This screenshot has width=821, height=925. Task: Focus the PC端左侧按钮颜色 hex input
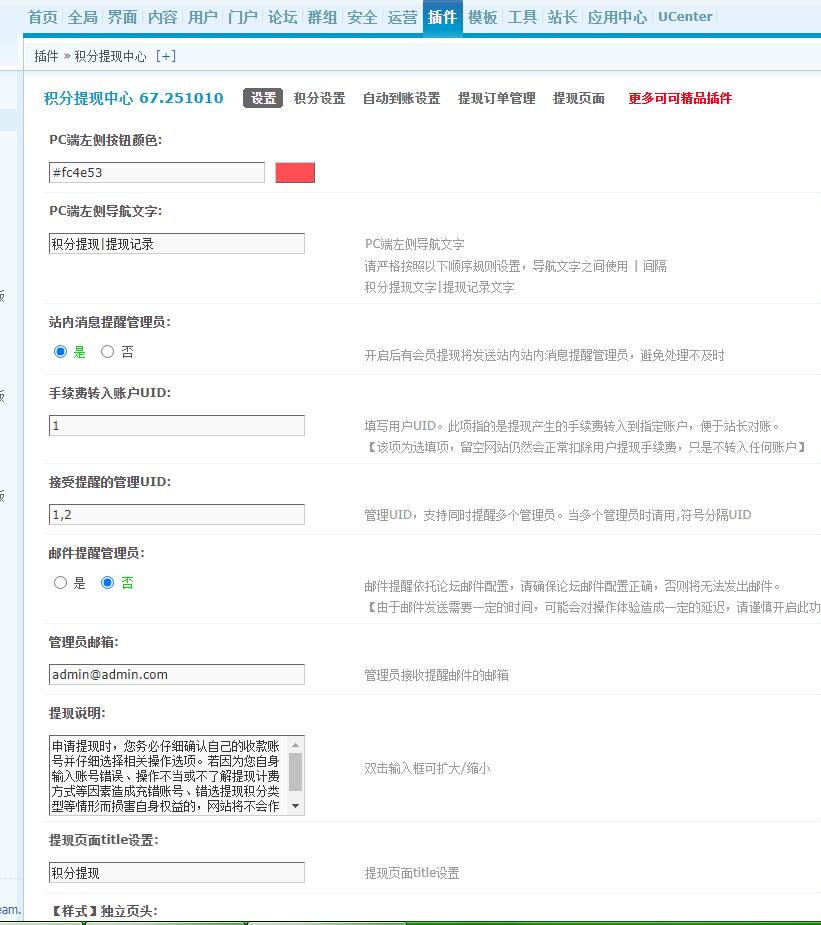(x=157, y=173)
